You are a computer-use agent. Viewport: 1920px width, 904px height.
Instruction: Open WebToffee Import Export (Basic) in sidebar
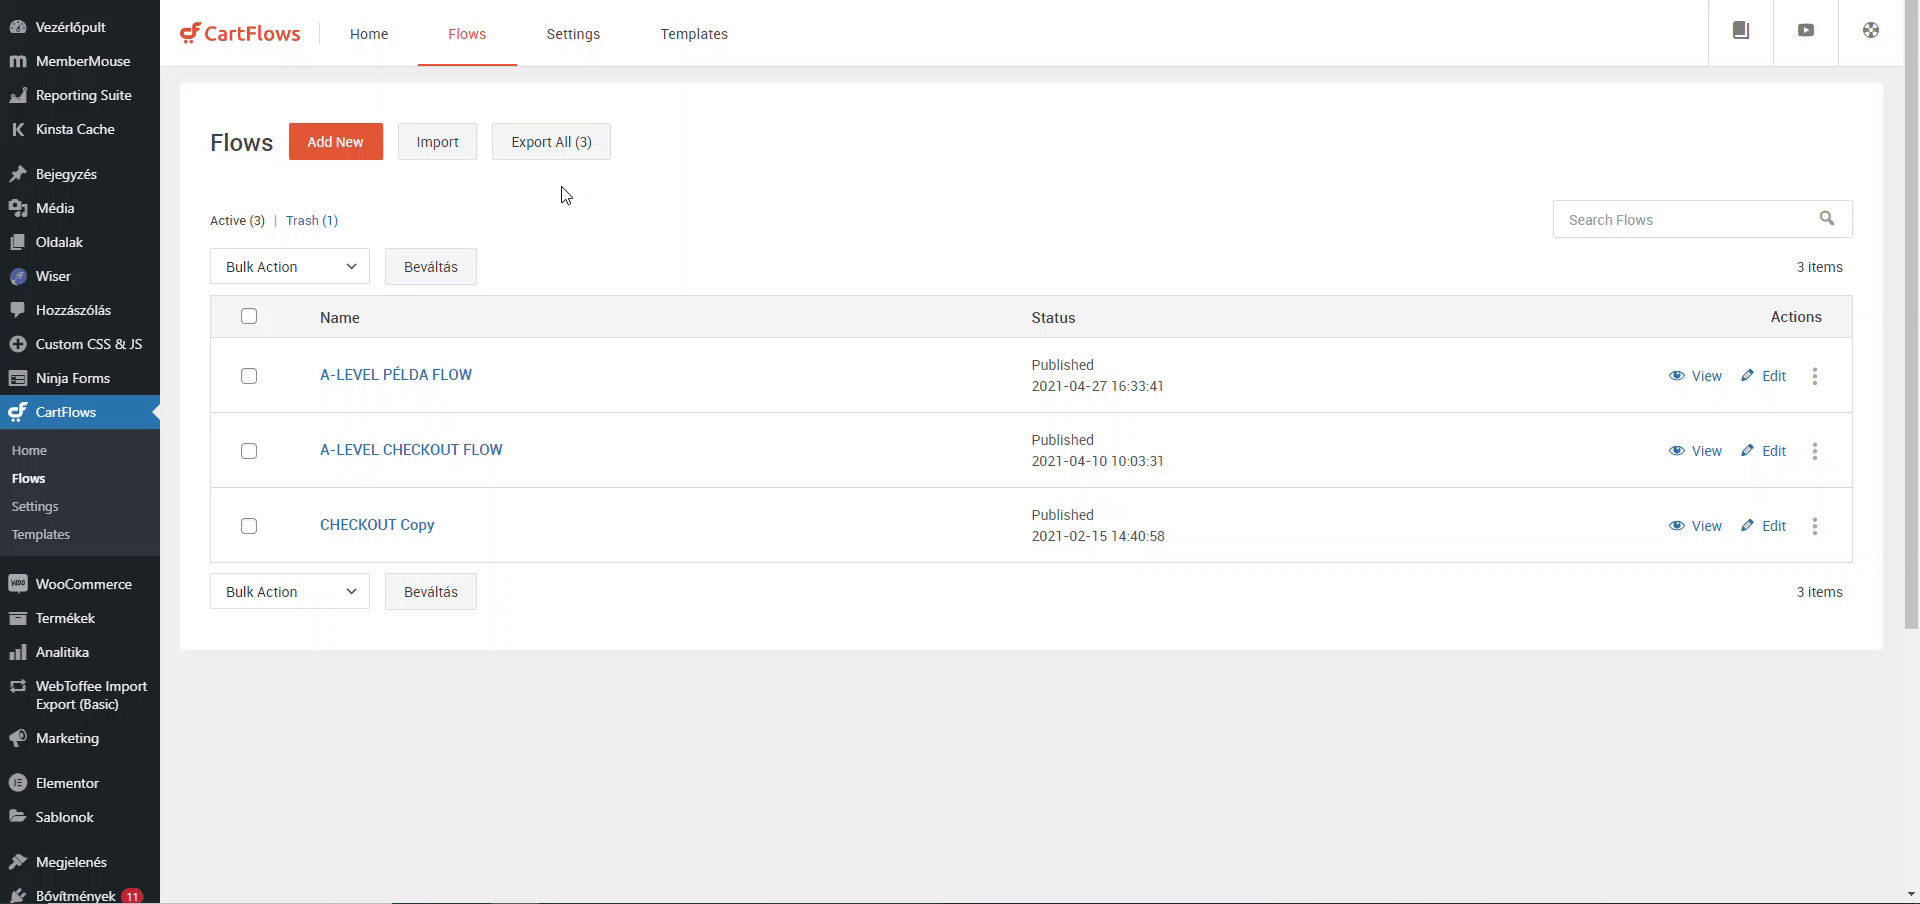[x=80, y=695]
